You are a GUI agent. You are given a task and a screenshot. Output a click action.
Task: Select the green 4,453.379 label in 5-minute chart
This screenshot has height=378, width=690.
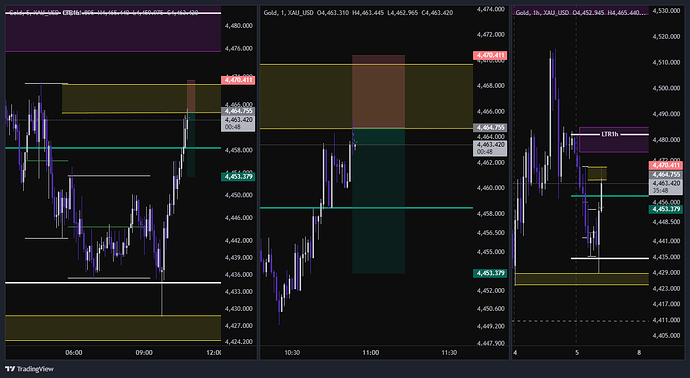[x=238, y=176]
